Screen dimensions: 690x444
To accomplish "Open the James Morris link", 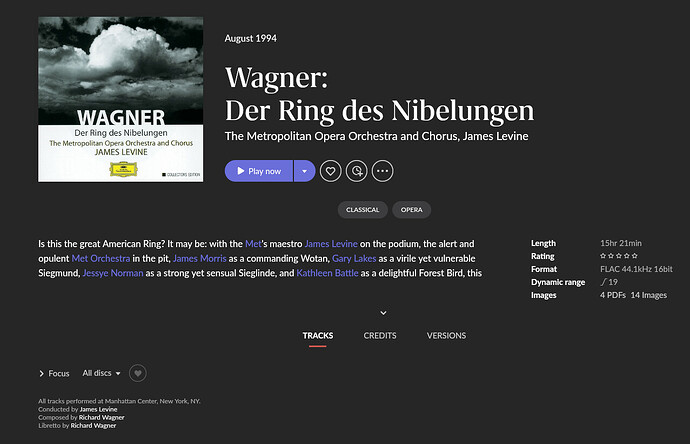I will (x=199, y=258).
